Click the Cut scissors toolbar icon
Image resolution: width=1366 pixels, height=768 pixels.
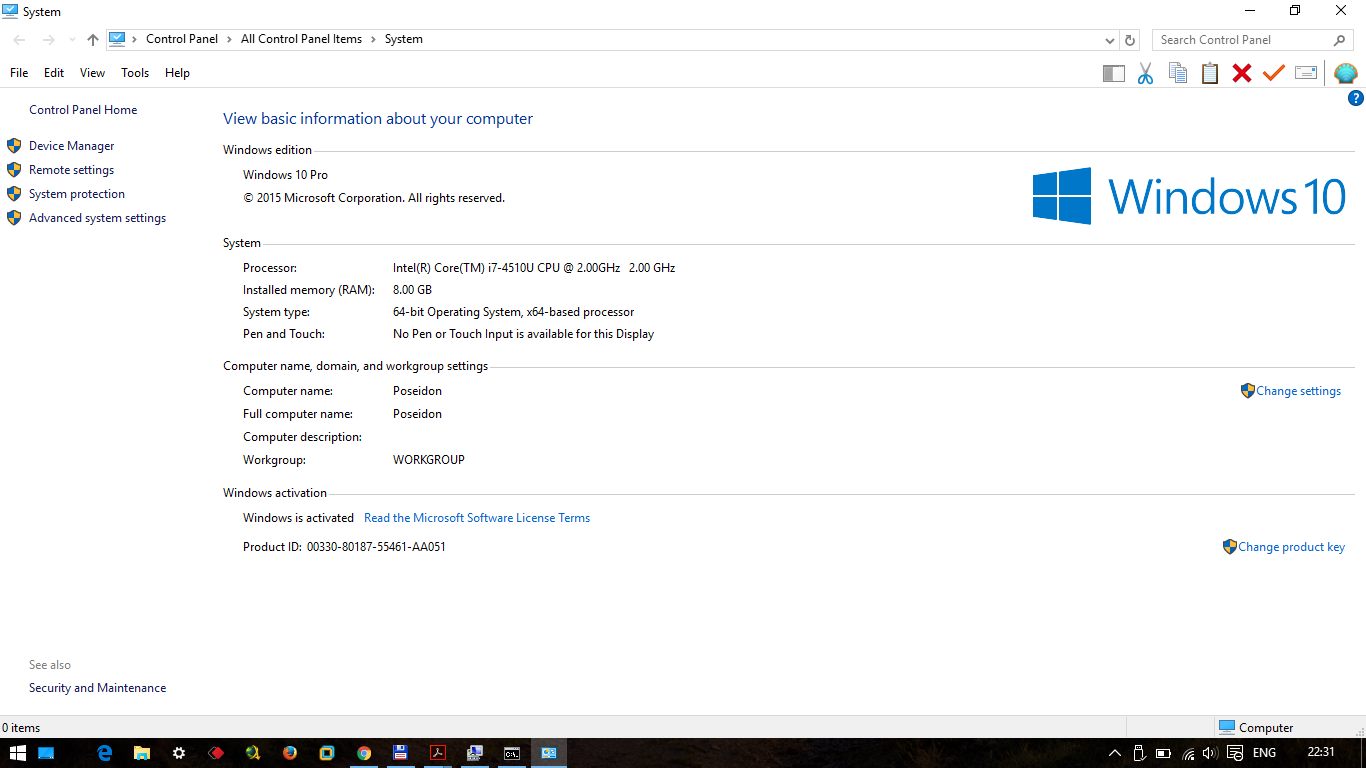coord(1145,73)
